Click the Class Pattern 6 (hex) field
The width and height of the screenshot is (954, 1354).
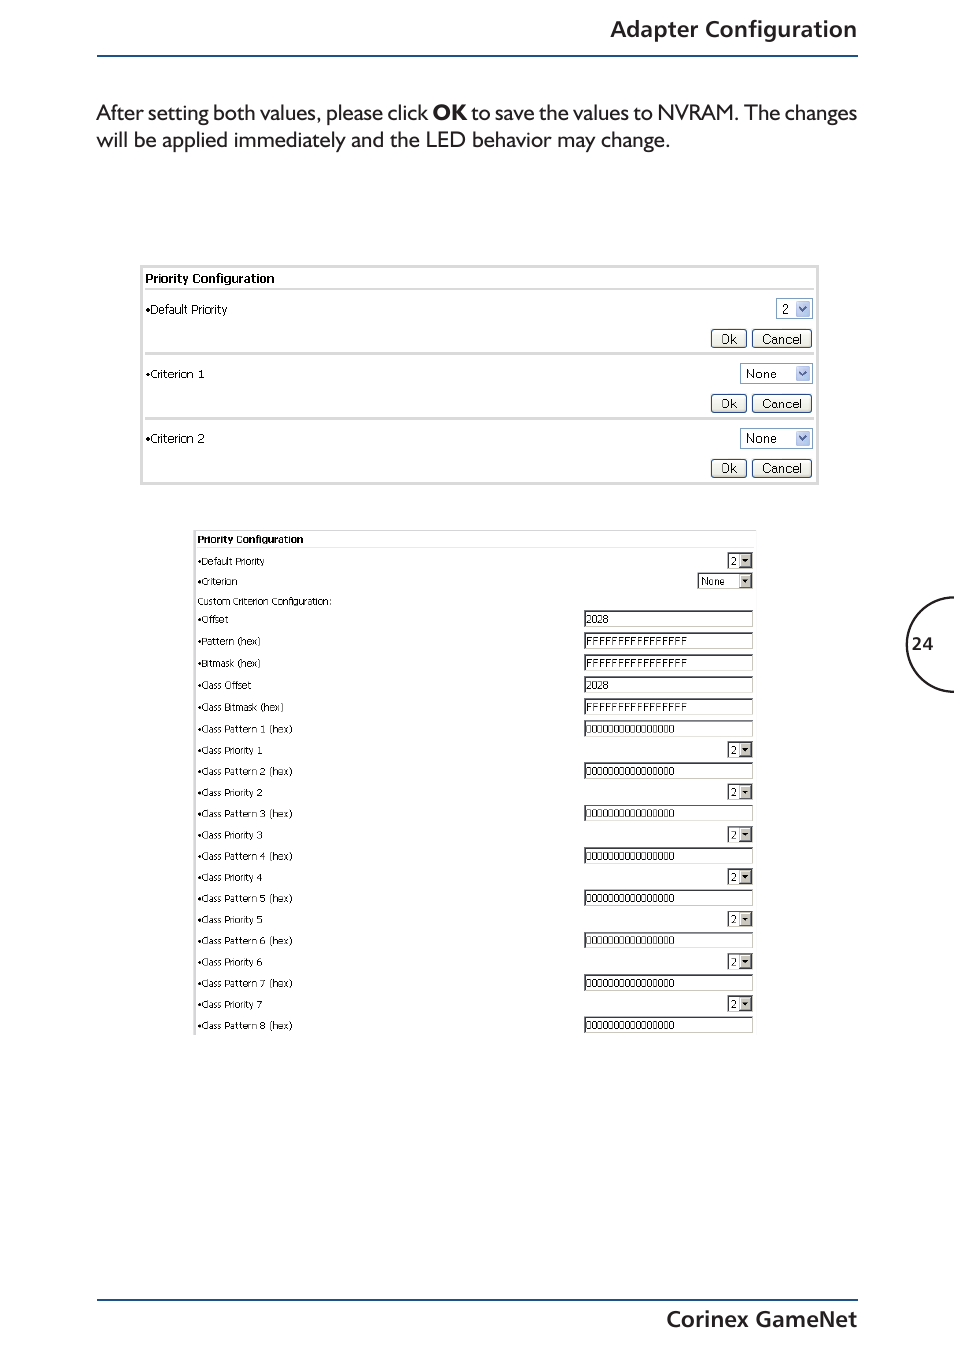[x=668, y=940]
